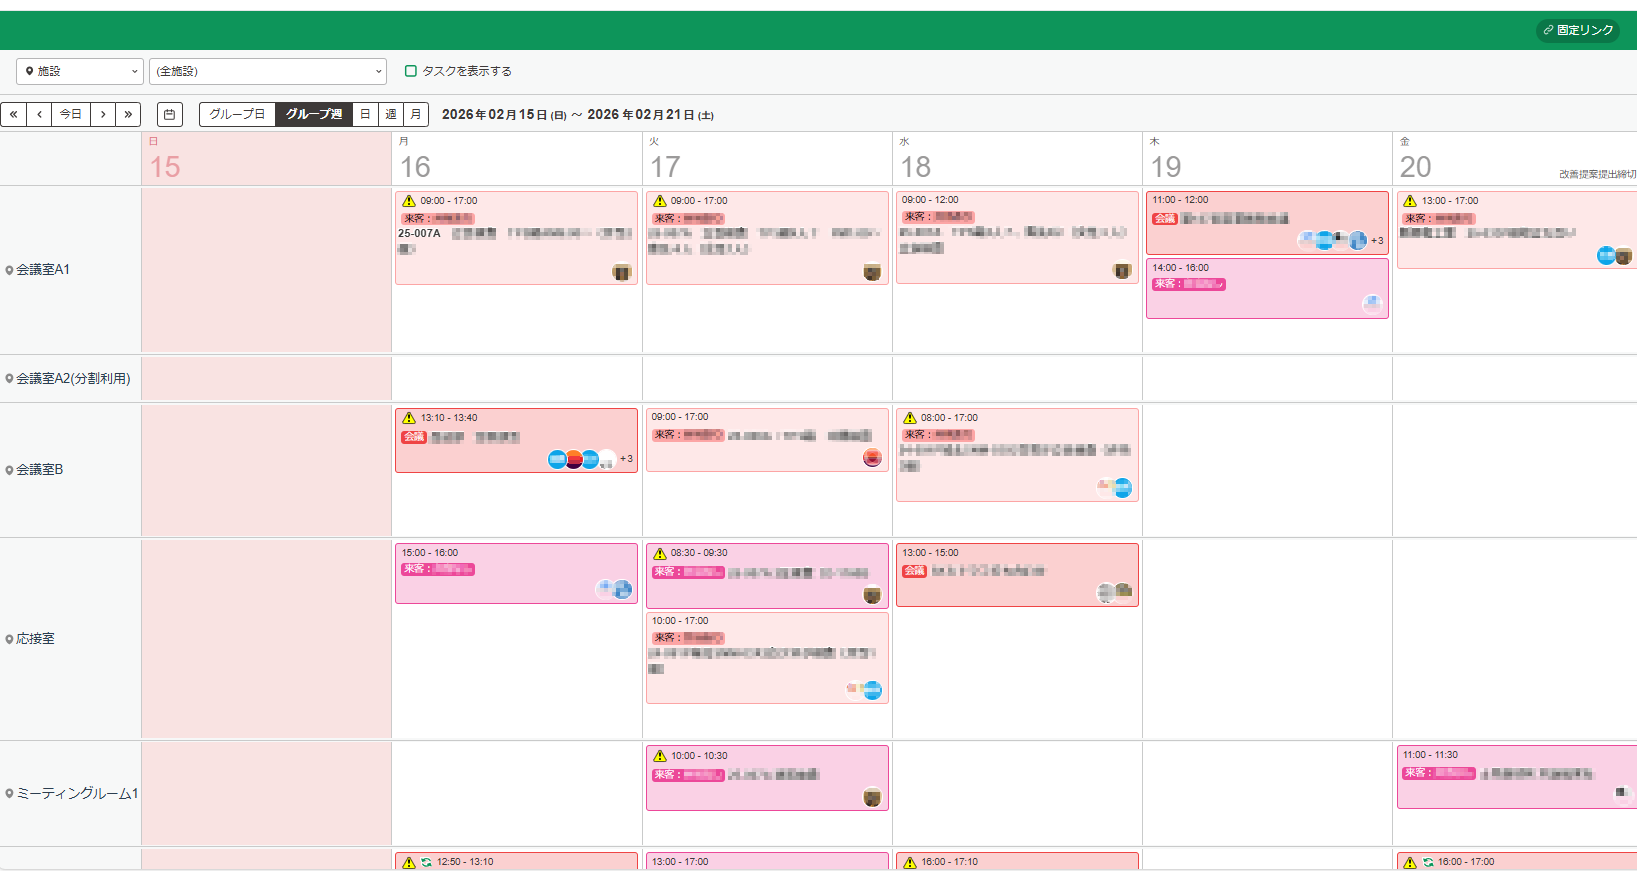Image resolution: width=1637 pixels, height=871 pixels.
Task: Select the グループ週 view tab
Action: pos(314,115)
